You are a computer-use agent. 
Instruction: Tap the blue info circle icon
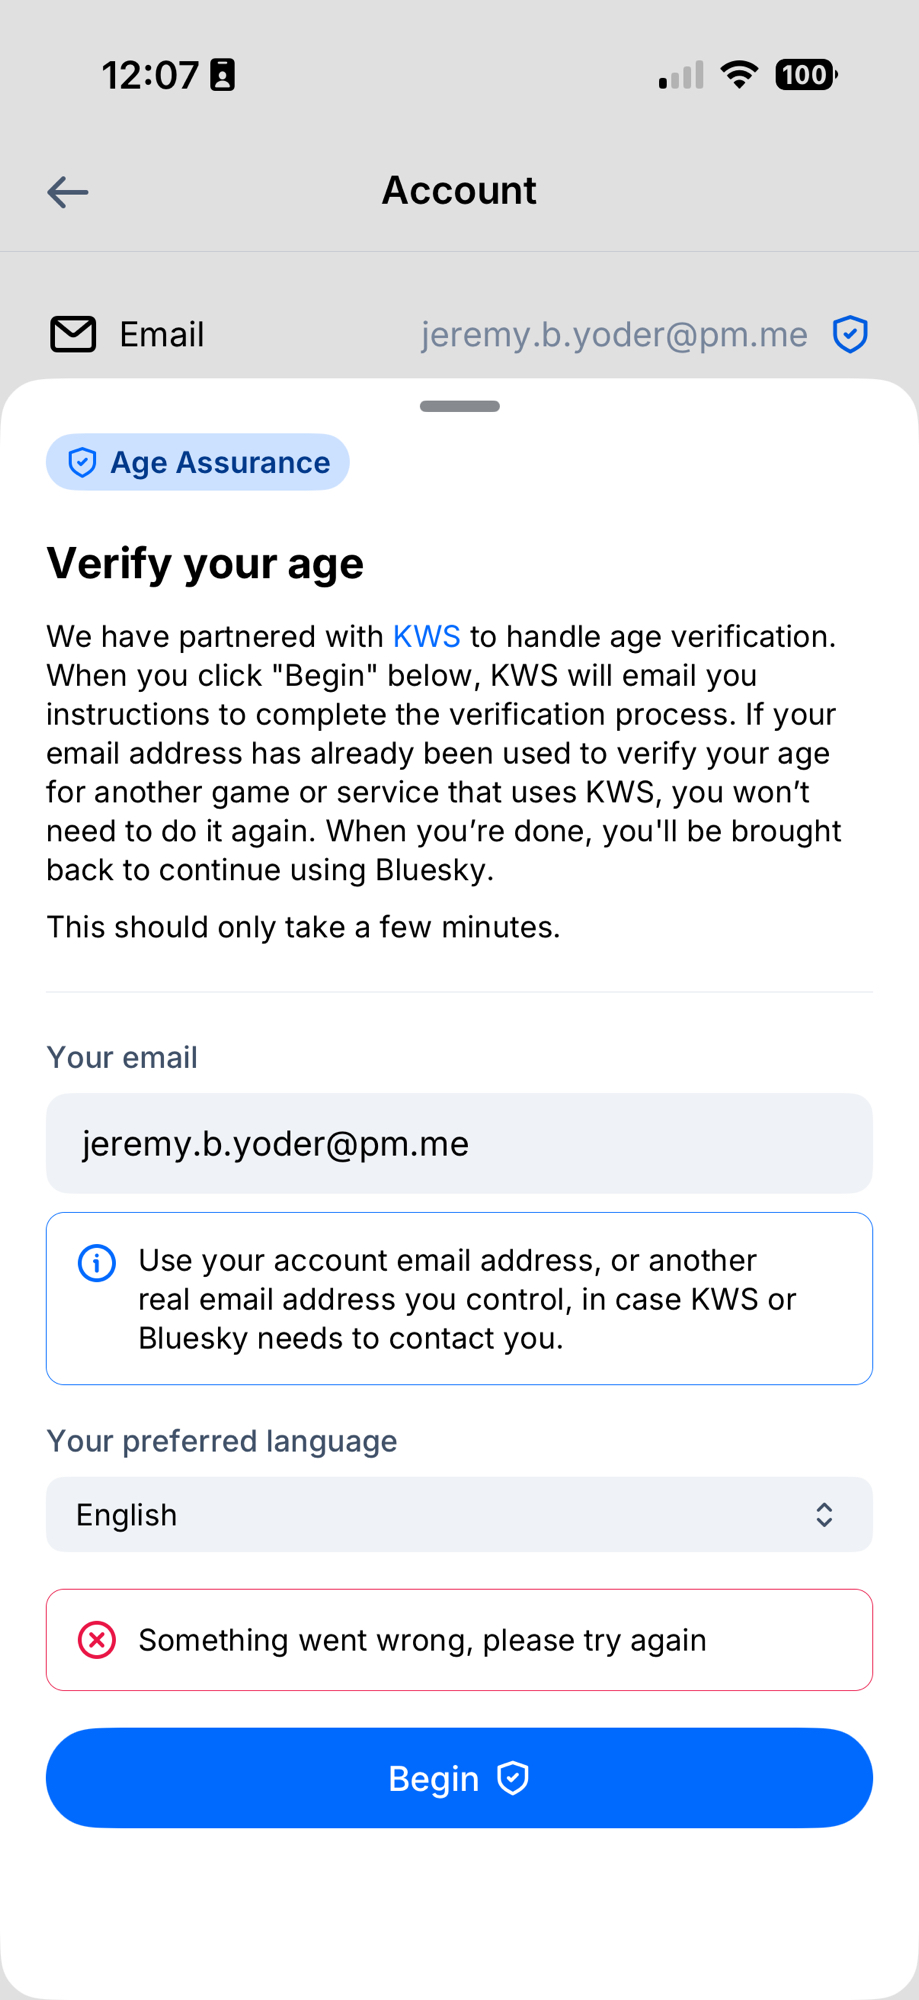coord(97,1263)
